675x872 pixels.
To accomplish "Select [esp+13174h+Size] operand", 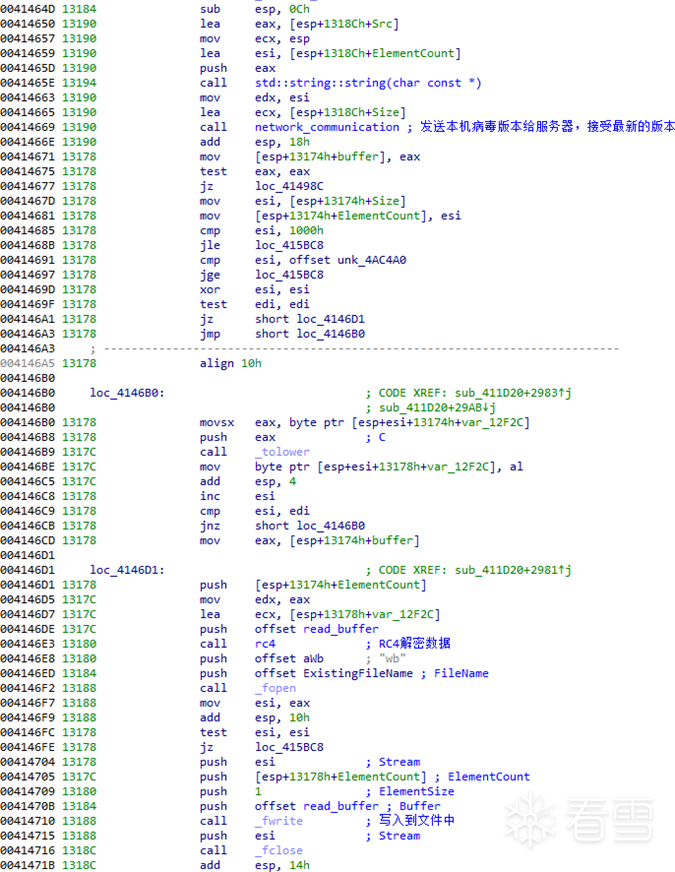I will click(348, 201).
